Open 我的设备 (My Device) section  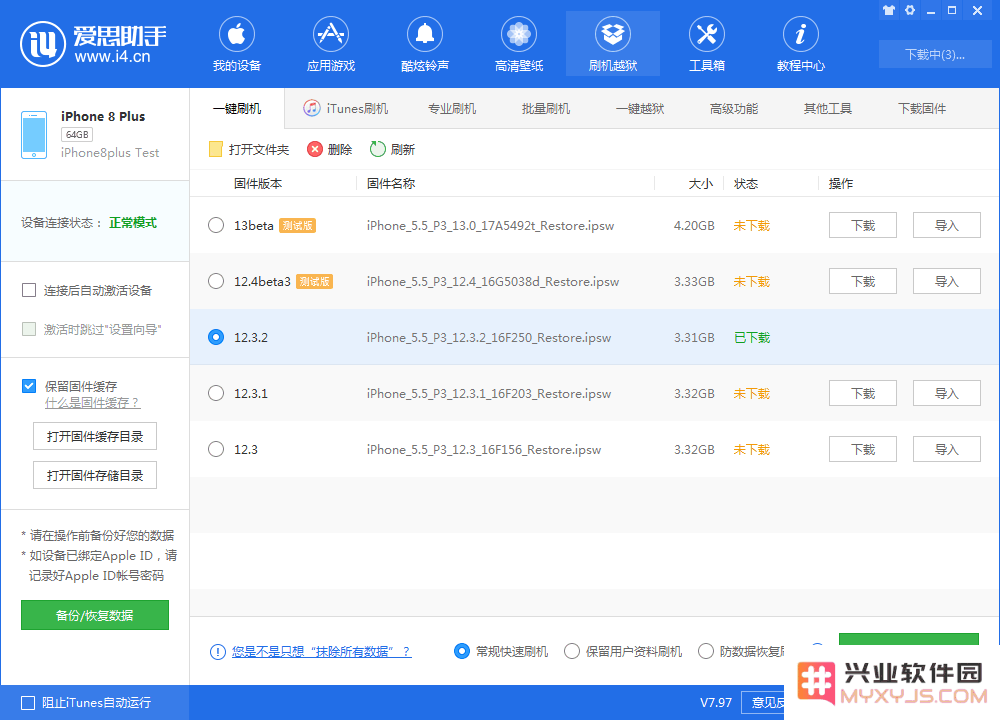pyautogui.click(x=237, y=44)
